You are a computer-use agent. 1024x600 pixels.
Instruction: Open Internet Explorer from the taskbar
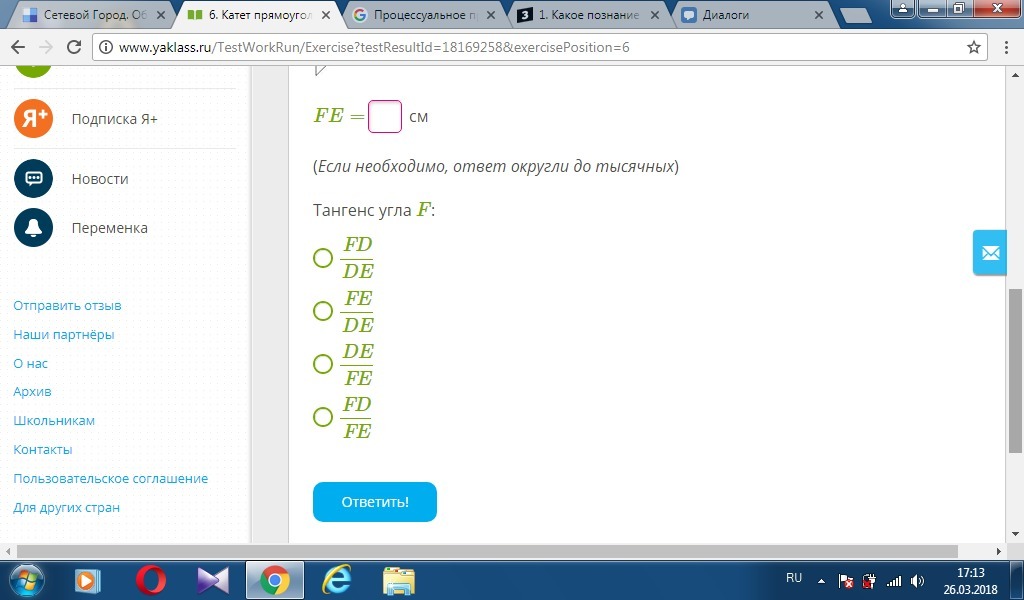click(x=336, y=580)
